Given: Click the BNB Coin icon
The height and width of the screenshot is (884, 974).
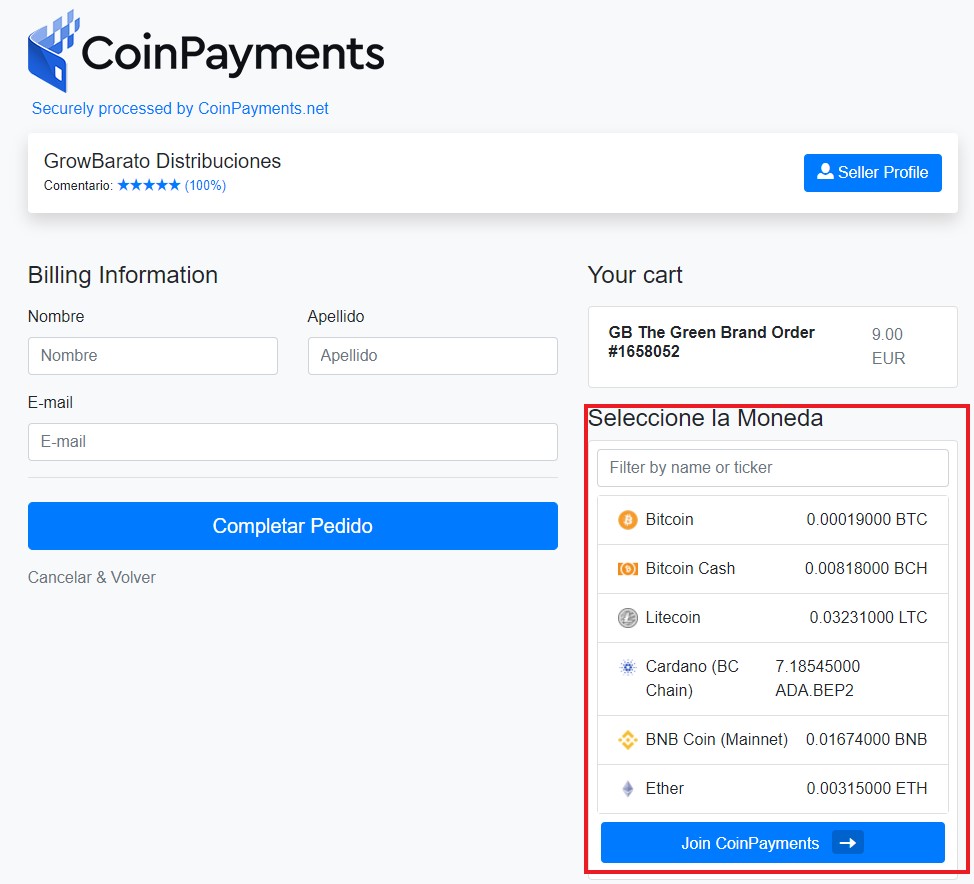Looking at the screenshot, I should click(627, 740).
